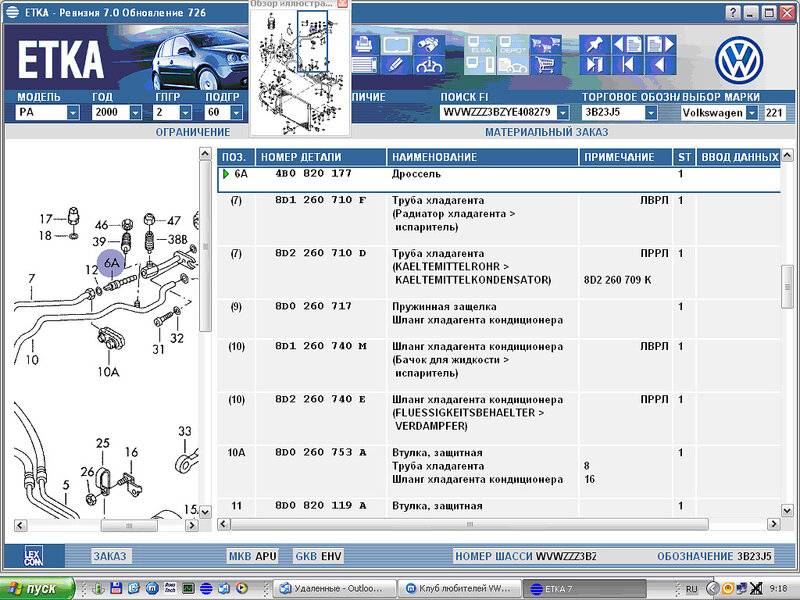Expand the 3B23J5 trade designation dropdown
The image size is (800, 600).
click(x=651, y=112)
